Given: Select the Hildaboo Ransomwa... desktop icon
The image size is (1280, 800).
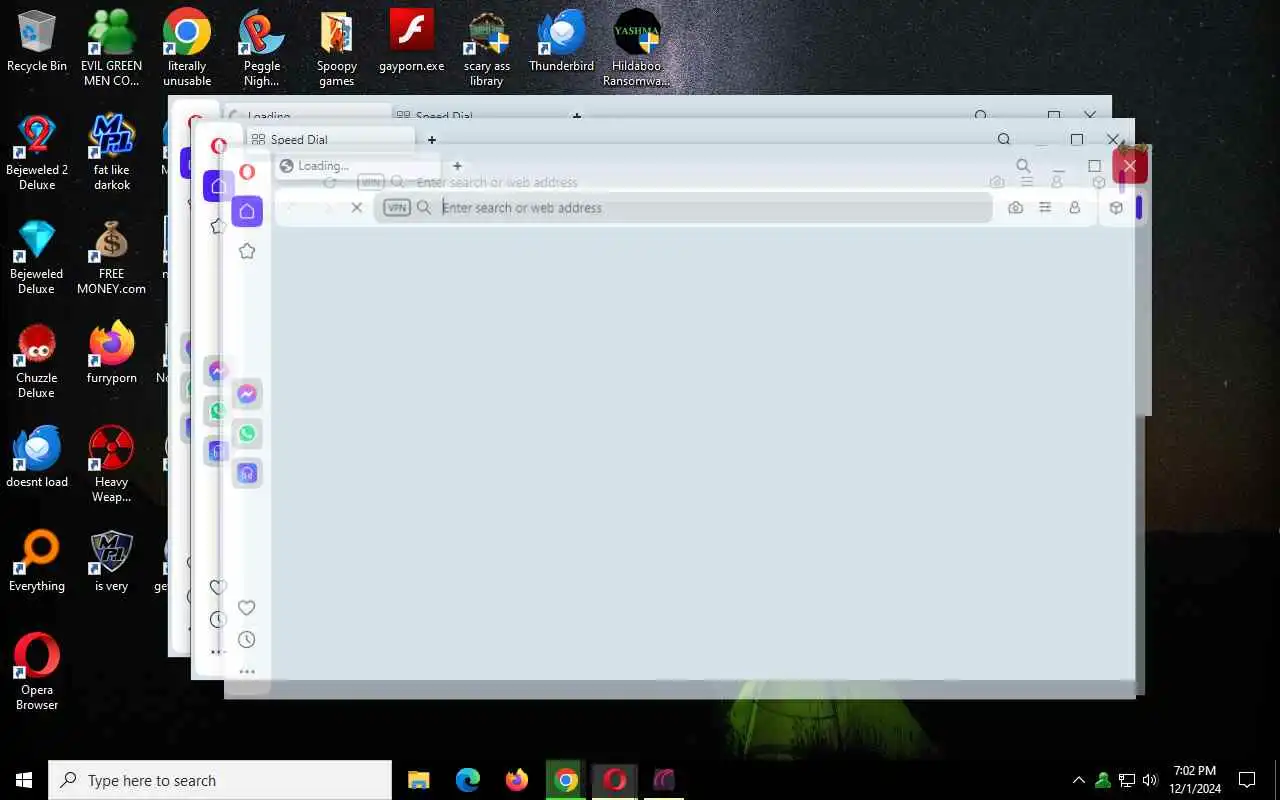Looking at the screenshot, I should pyautogui.click(x=637, y=48).
